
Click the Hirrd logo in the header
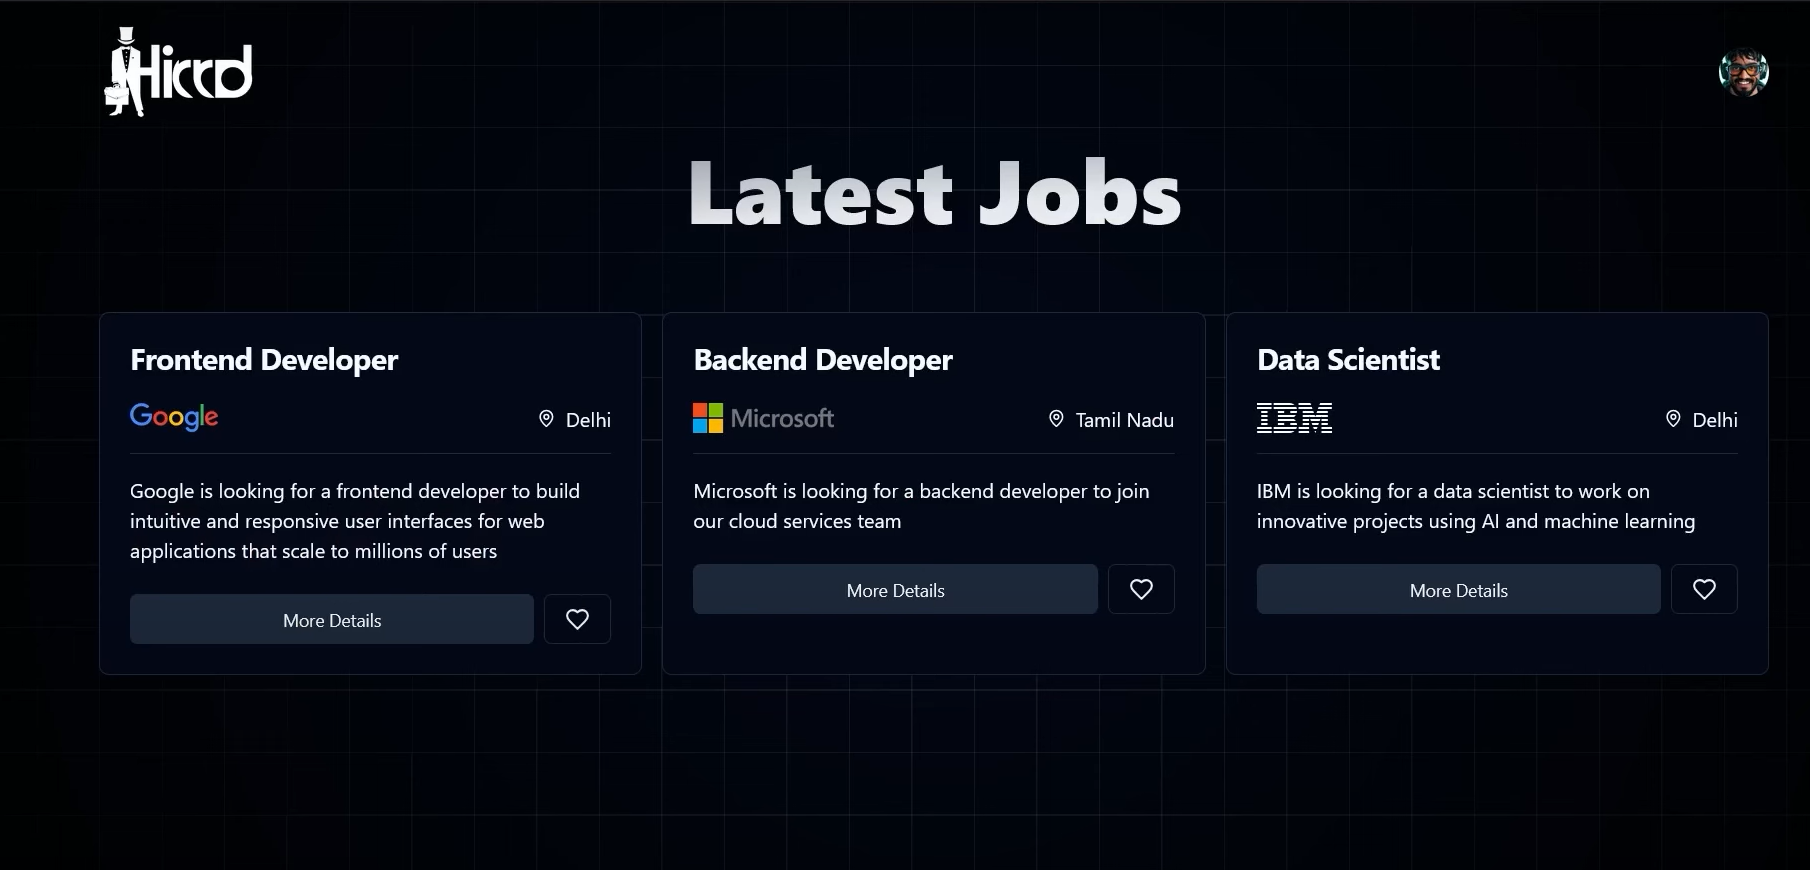[179, 72]
